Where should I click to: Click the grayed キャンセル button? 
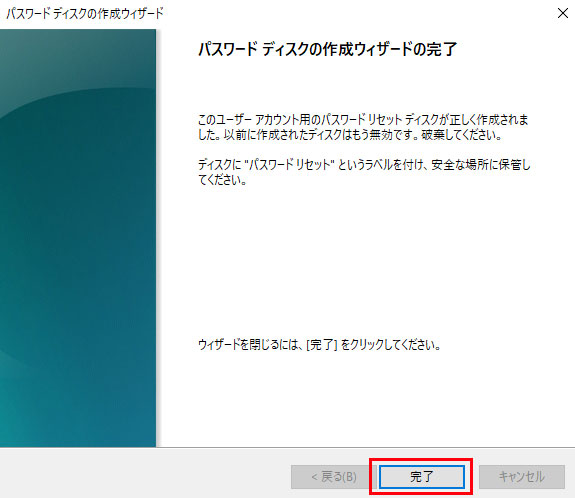(x=521, y=477)
